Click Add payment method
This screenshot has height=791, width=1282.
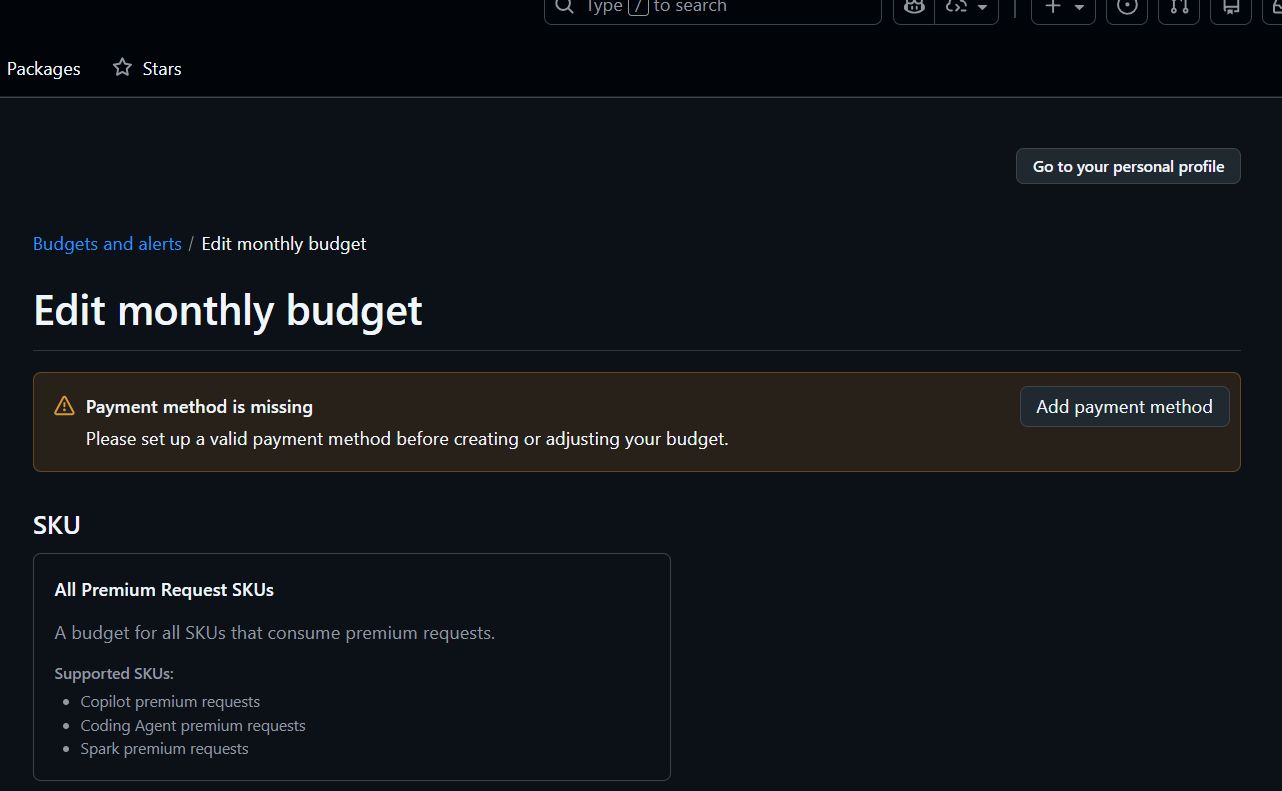pyautogui.click(x=1124, y=406)
